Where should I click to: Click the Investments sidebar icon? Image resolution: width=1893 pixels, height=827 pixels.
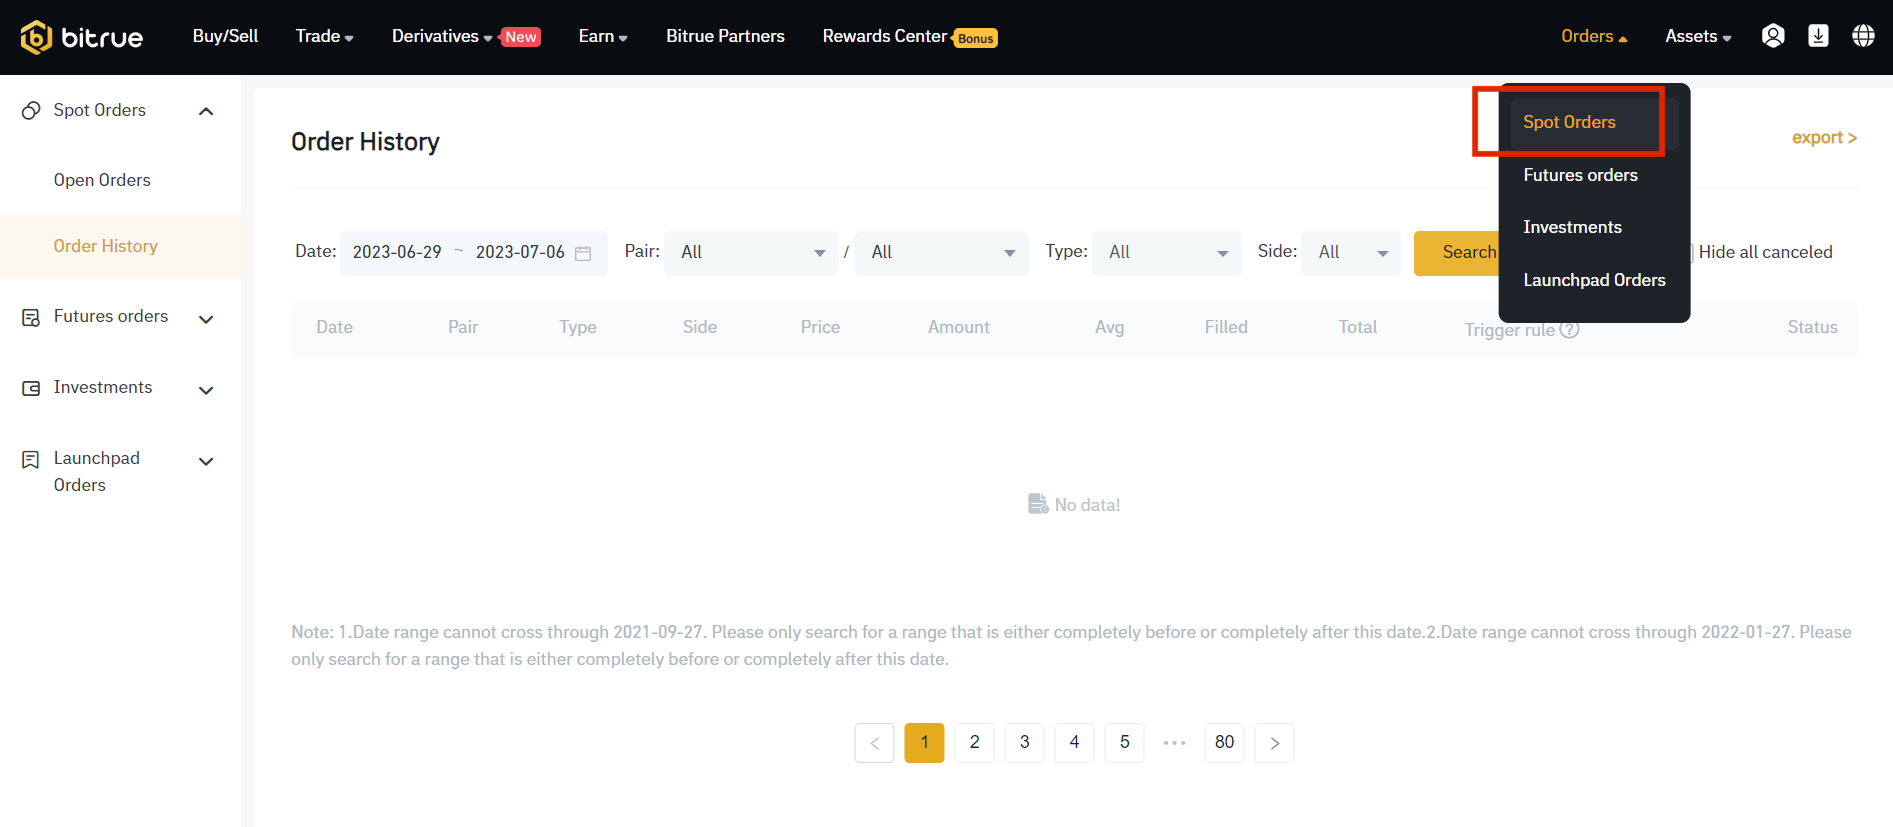[31, 388]
